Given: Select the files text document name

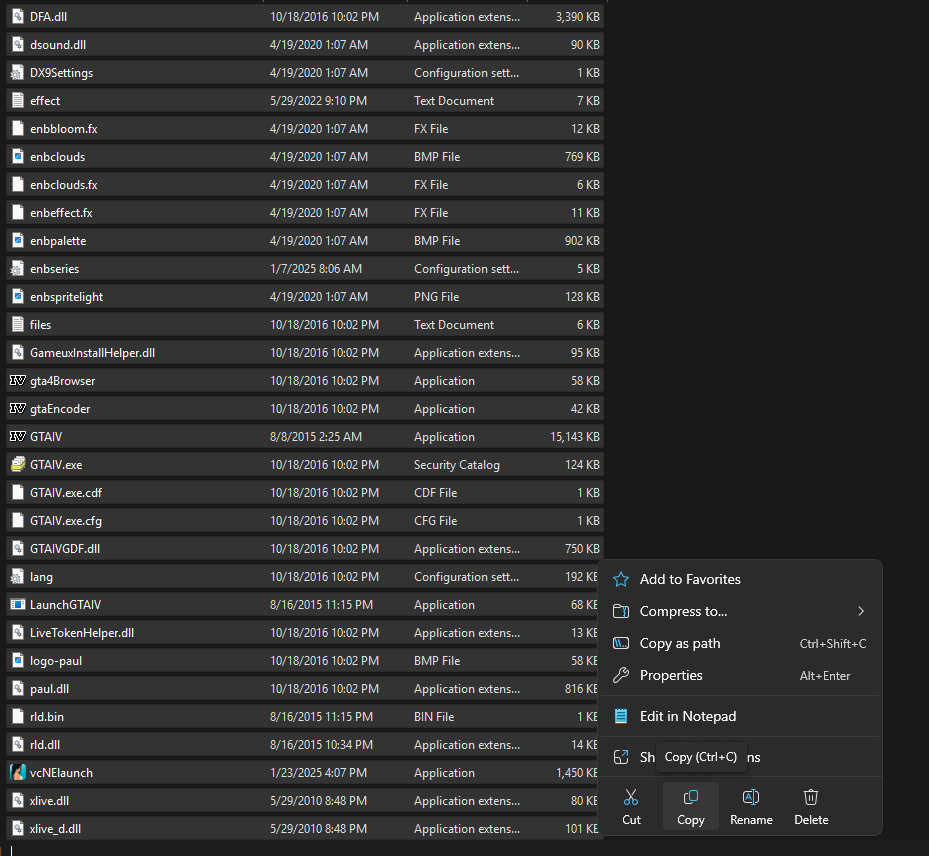Looking at the screenshot, I should click(x=40, y=325).
